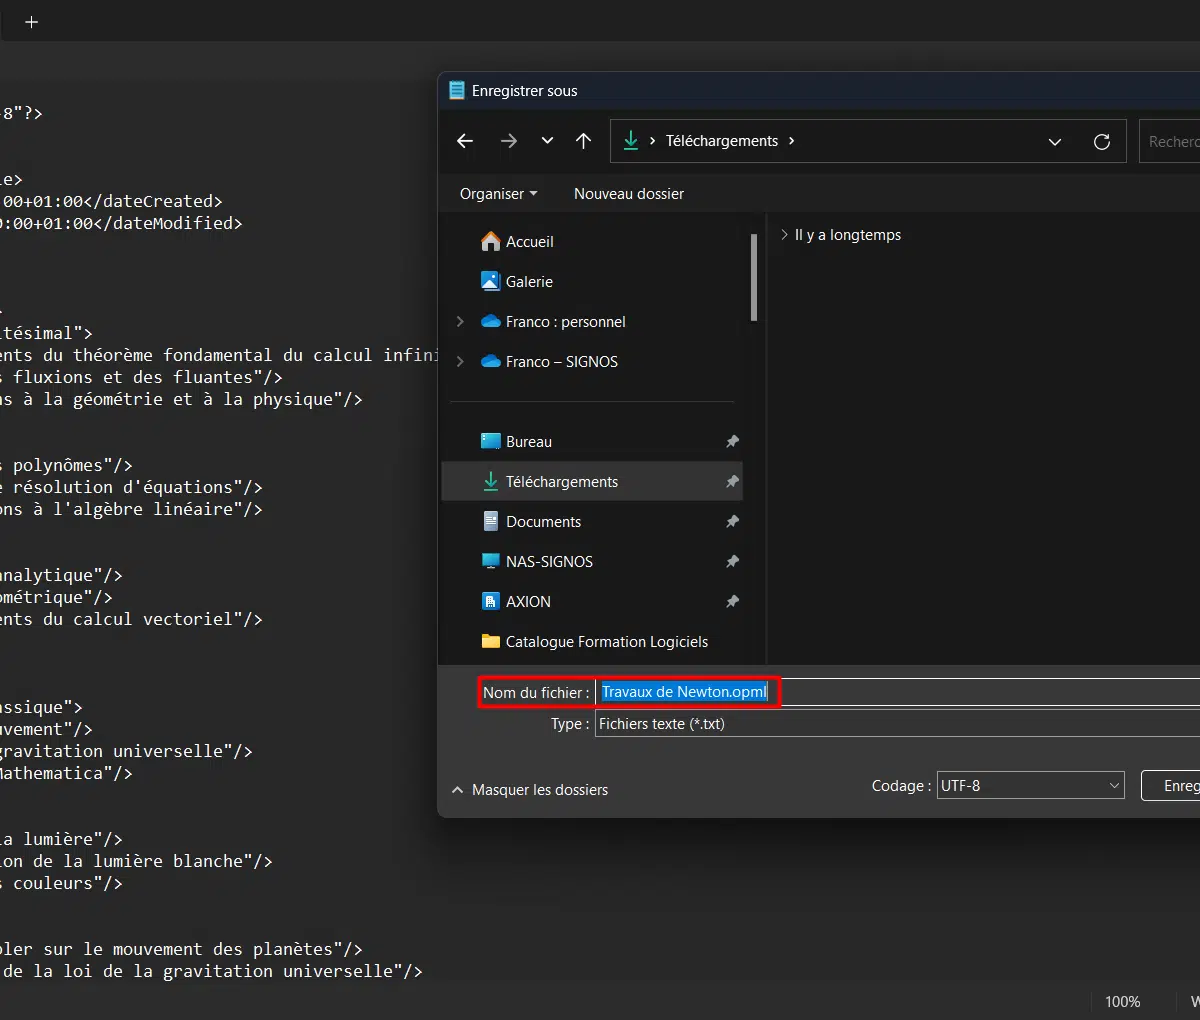The image size is (1200, 1020).
Task: Expand the Franco – SIGNOS OneDrive node
Action: 460,362
